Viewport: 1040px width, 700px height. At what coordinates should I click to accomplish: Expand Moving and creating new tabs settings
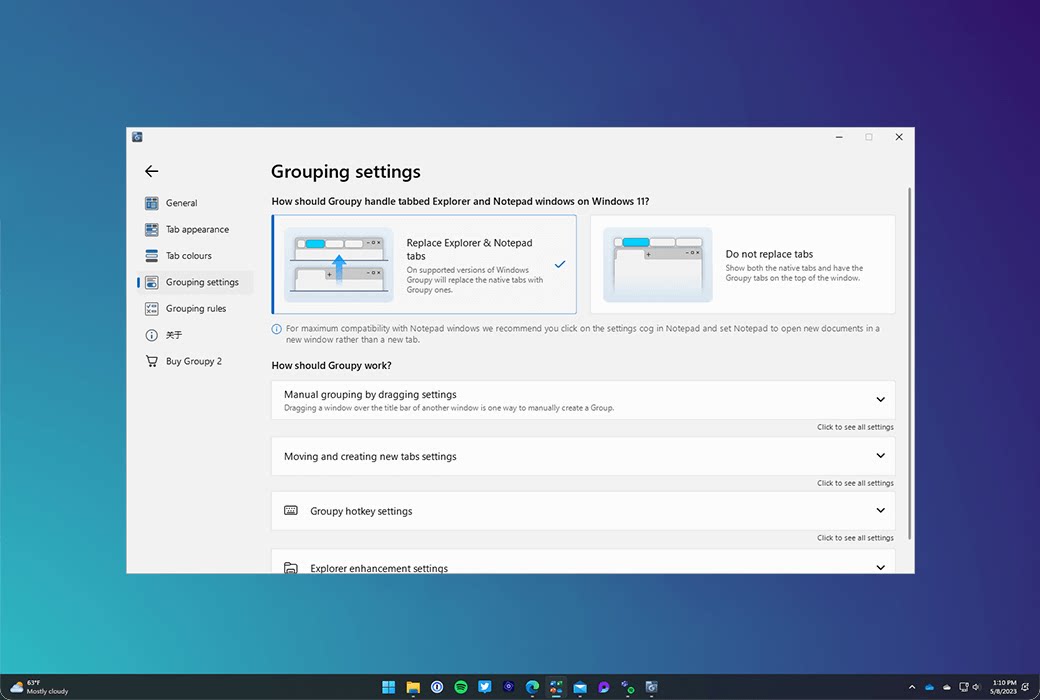click(x=880, y=456)
